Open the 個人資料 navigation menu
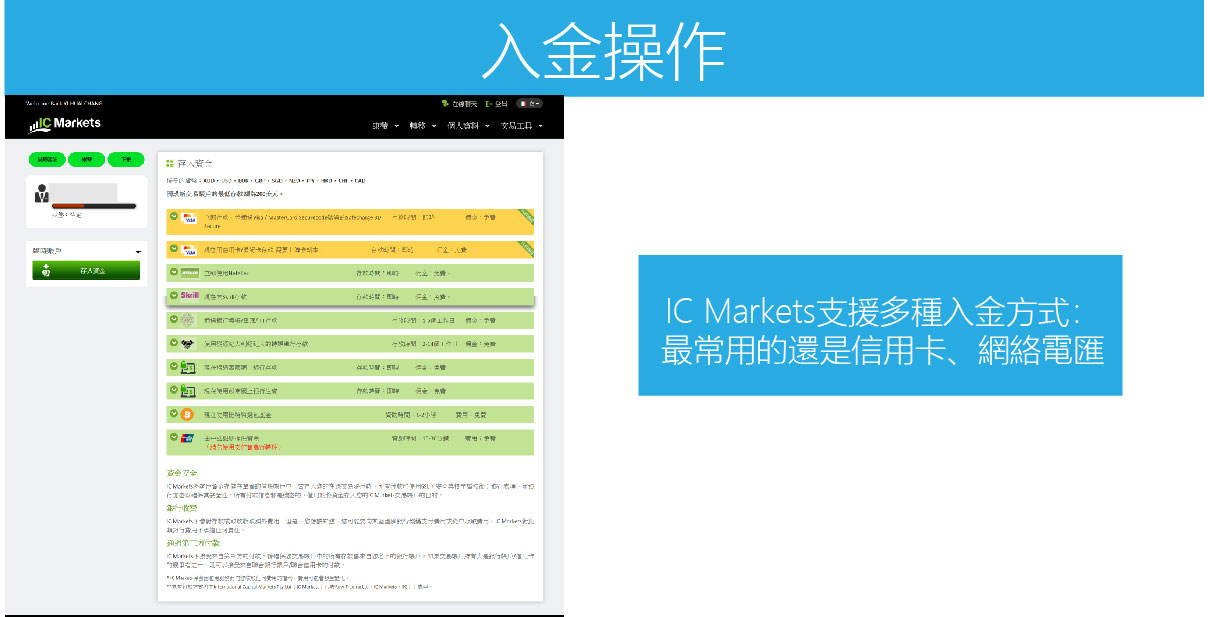The width and height of the screenshot is (1208, 617). pyautogui.click(x=468, y=126)
